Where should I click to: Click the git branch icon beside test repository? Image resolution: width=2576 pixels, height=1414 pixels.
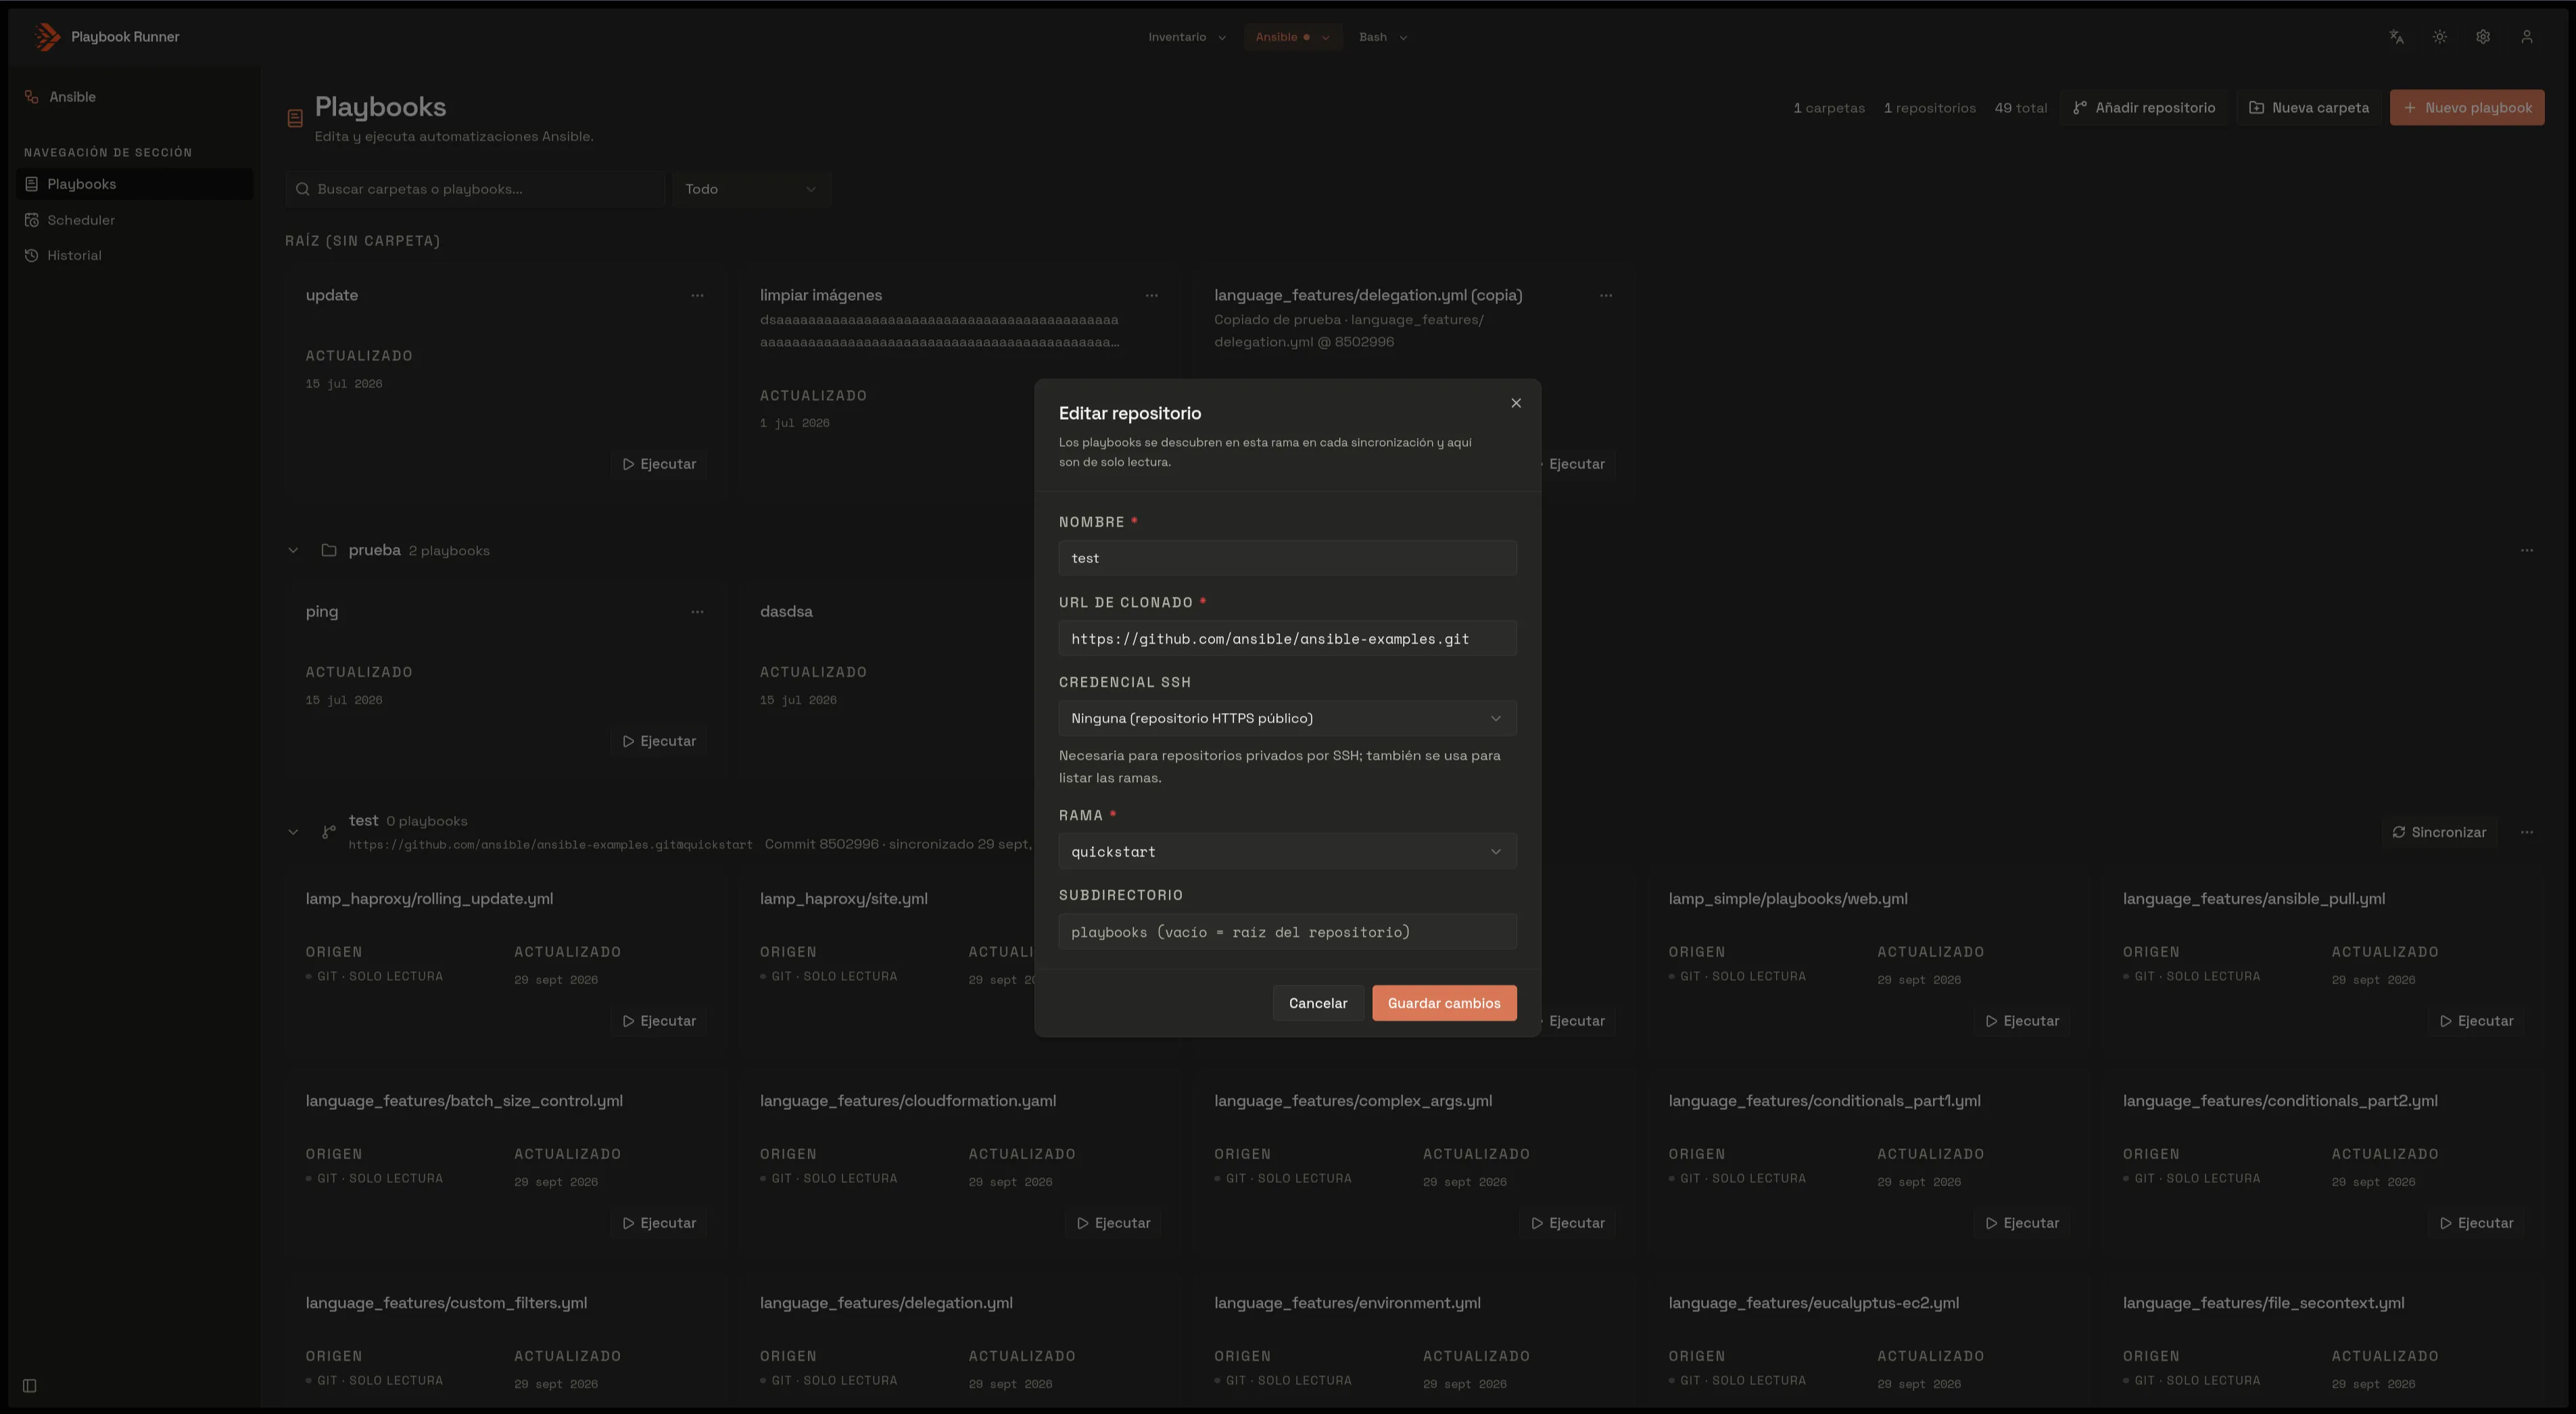tap(328, 832)
